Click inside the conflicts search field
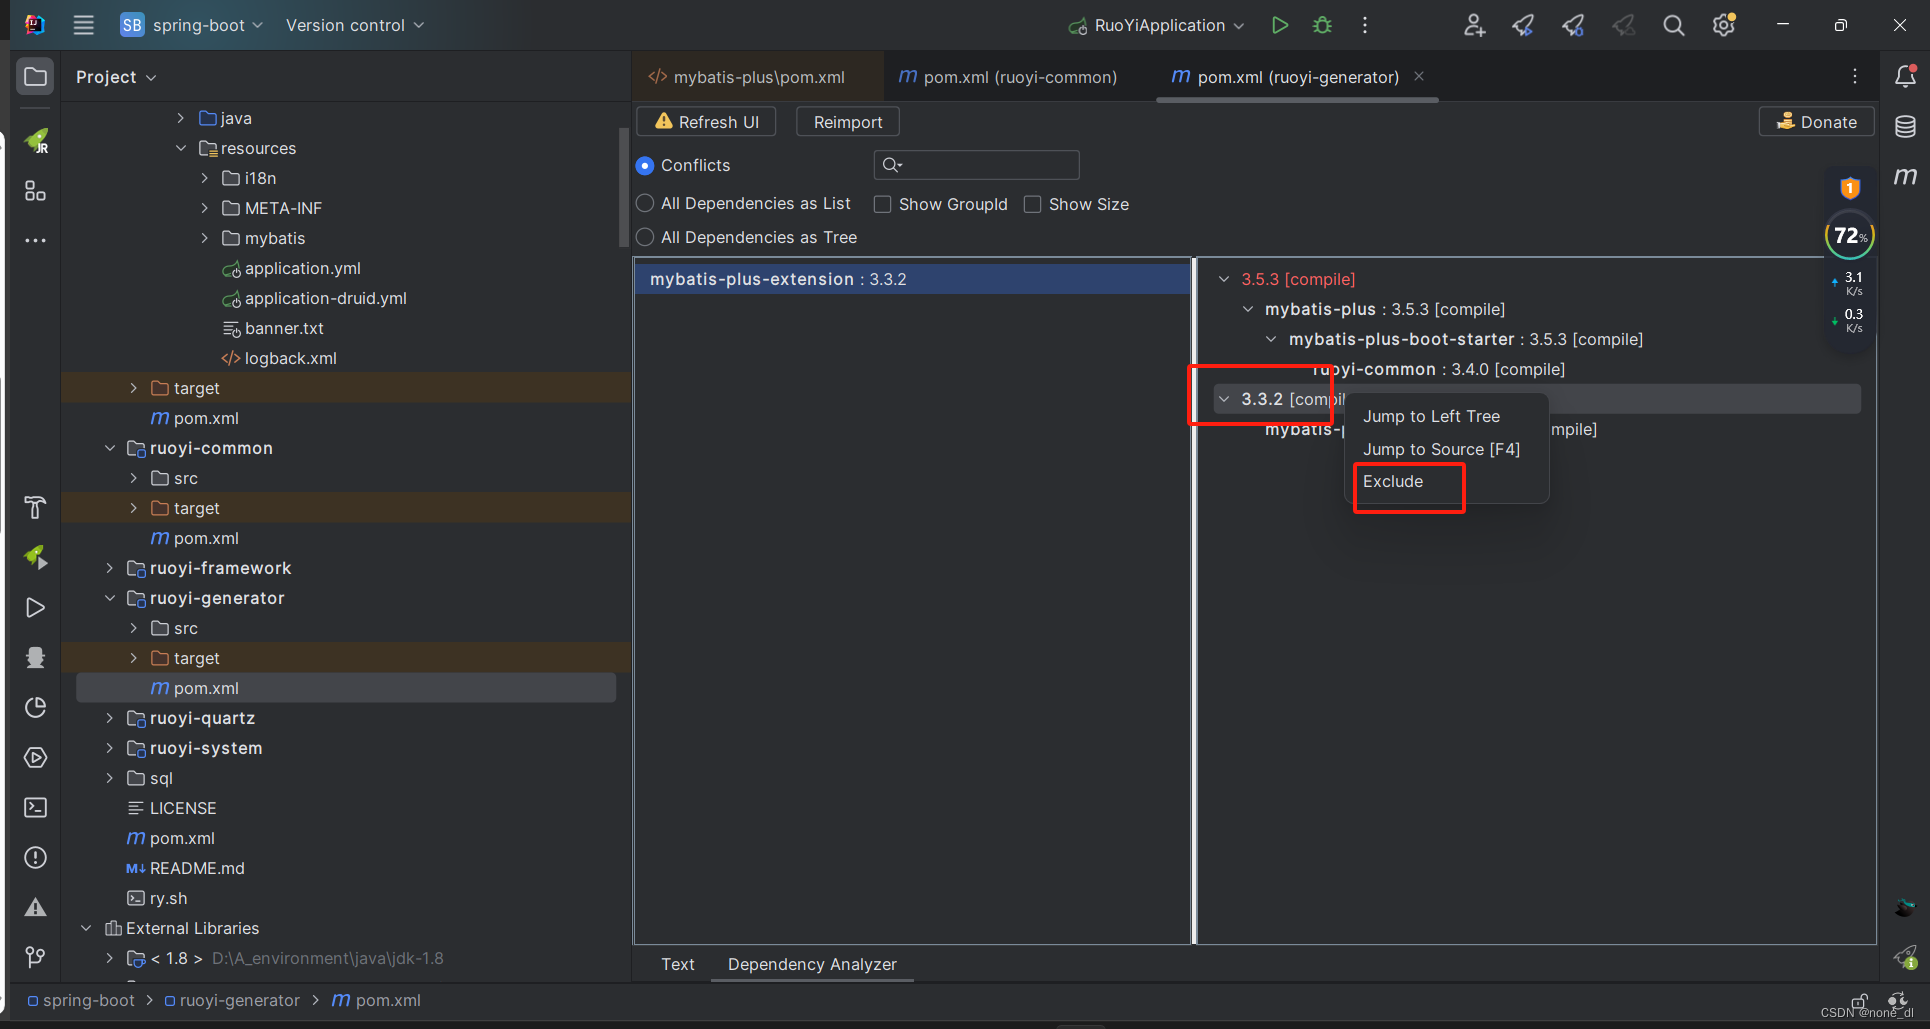This screenshot has width=1930, height=1029. click(x=975, y=164)
